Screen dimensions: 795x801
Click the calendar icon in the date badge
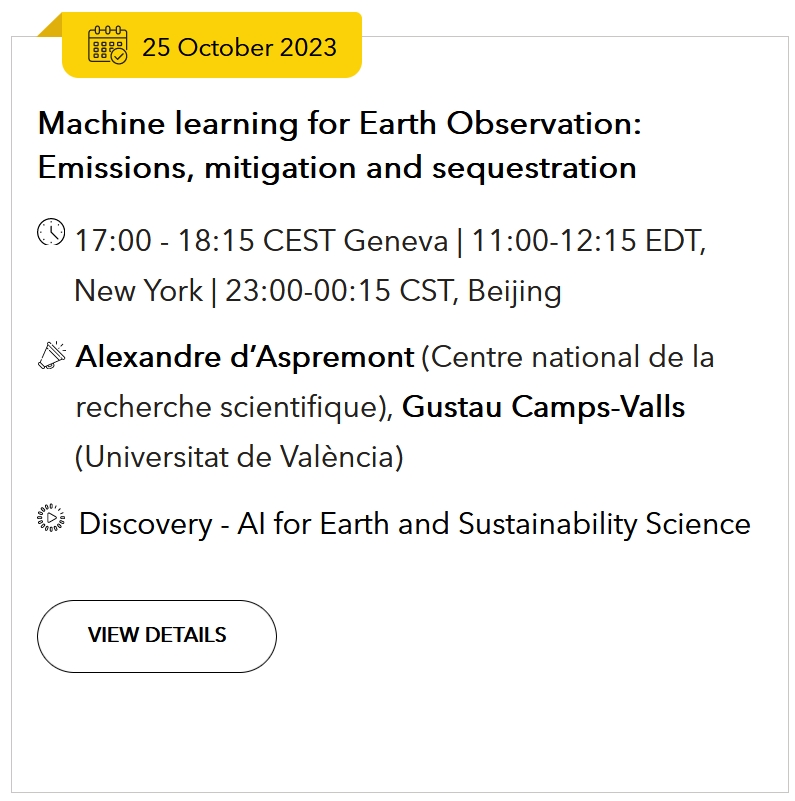[x=108, y=45]
